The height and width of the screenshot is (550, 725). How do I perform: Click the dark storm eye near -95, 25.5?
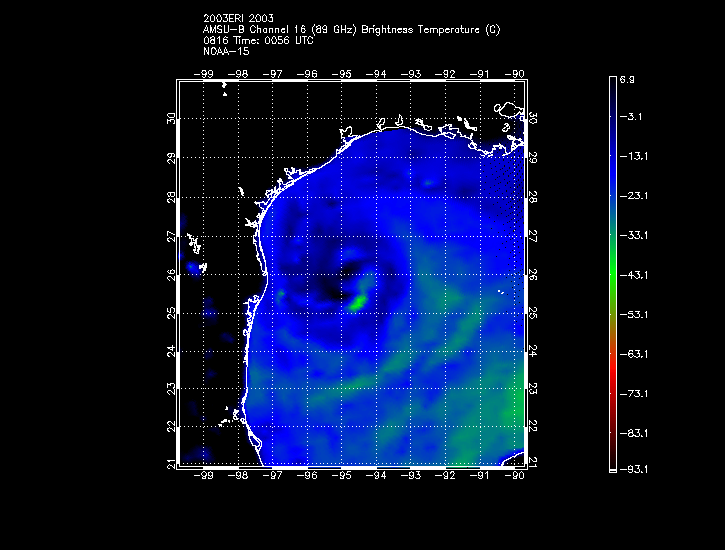click(x=336, y=291)
